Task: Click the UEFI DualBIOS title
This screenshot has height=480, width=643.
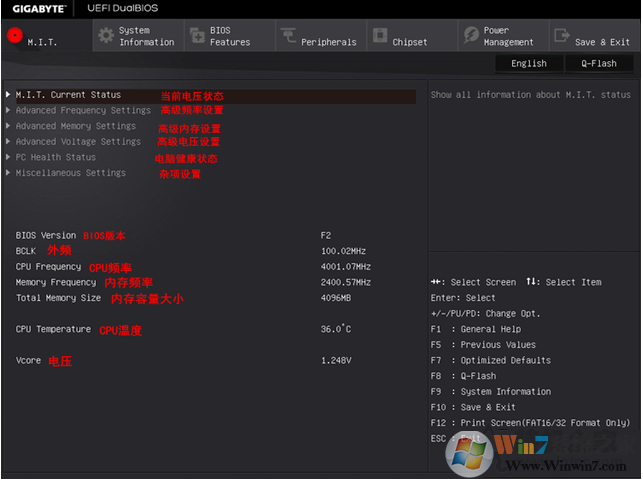Action: 122,8
